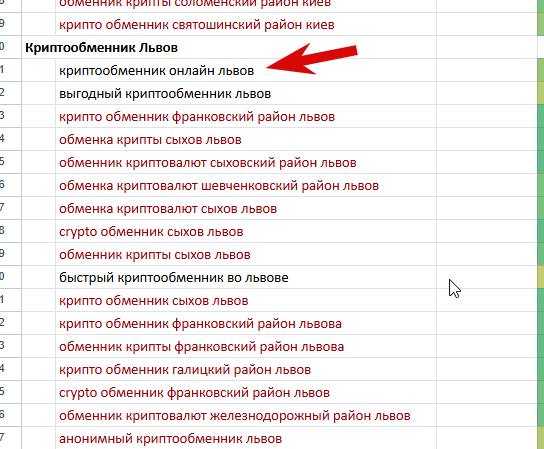Select the row header beside 'быстрый криптообменник во львове'
The height and width of the screenshot is (449, 544).
pyautogui.click(x=10, y=277)
